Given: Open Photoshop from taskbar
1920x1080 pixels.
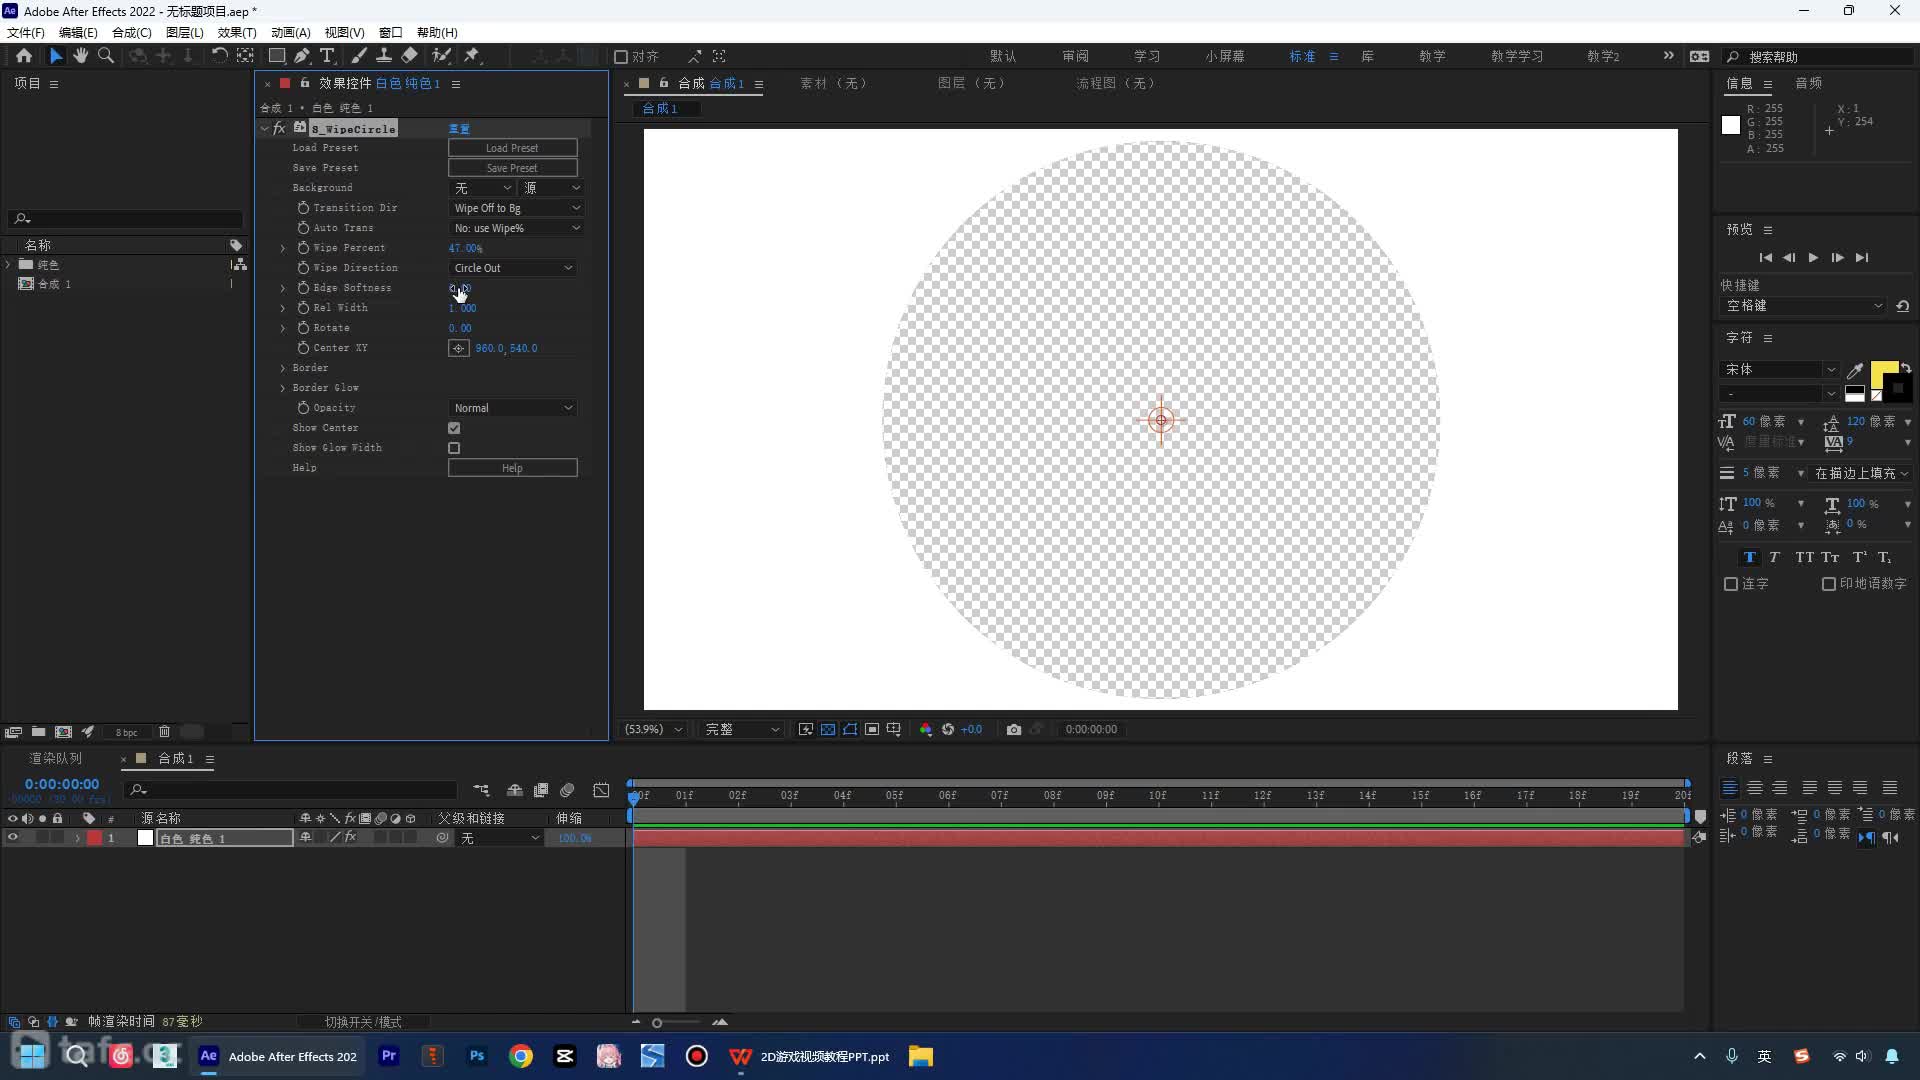Looking at the screenshot, I should (477, 1056).
